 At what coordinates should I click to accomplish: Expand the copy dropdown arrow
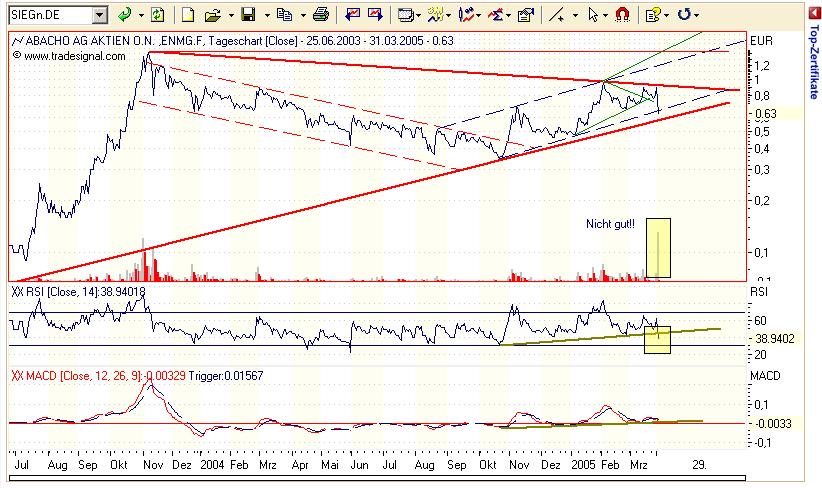(x=303, y=15)
